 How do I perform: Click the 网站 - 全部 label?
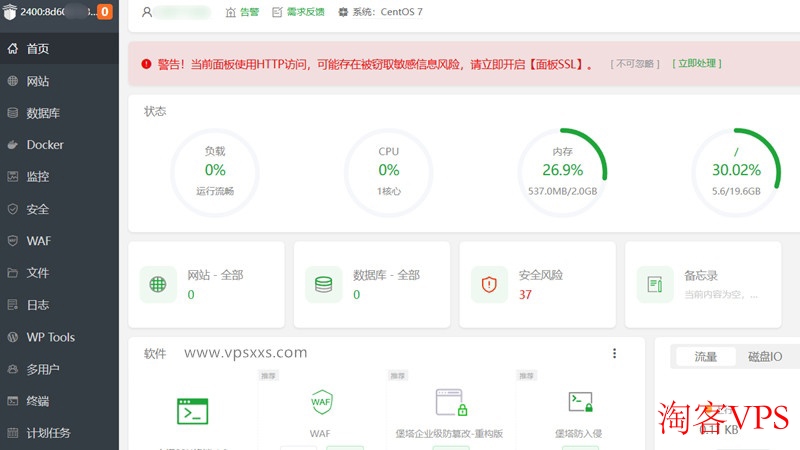[x=215, y=275]
